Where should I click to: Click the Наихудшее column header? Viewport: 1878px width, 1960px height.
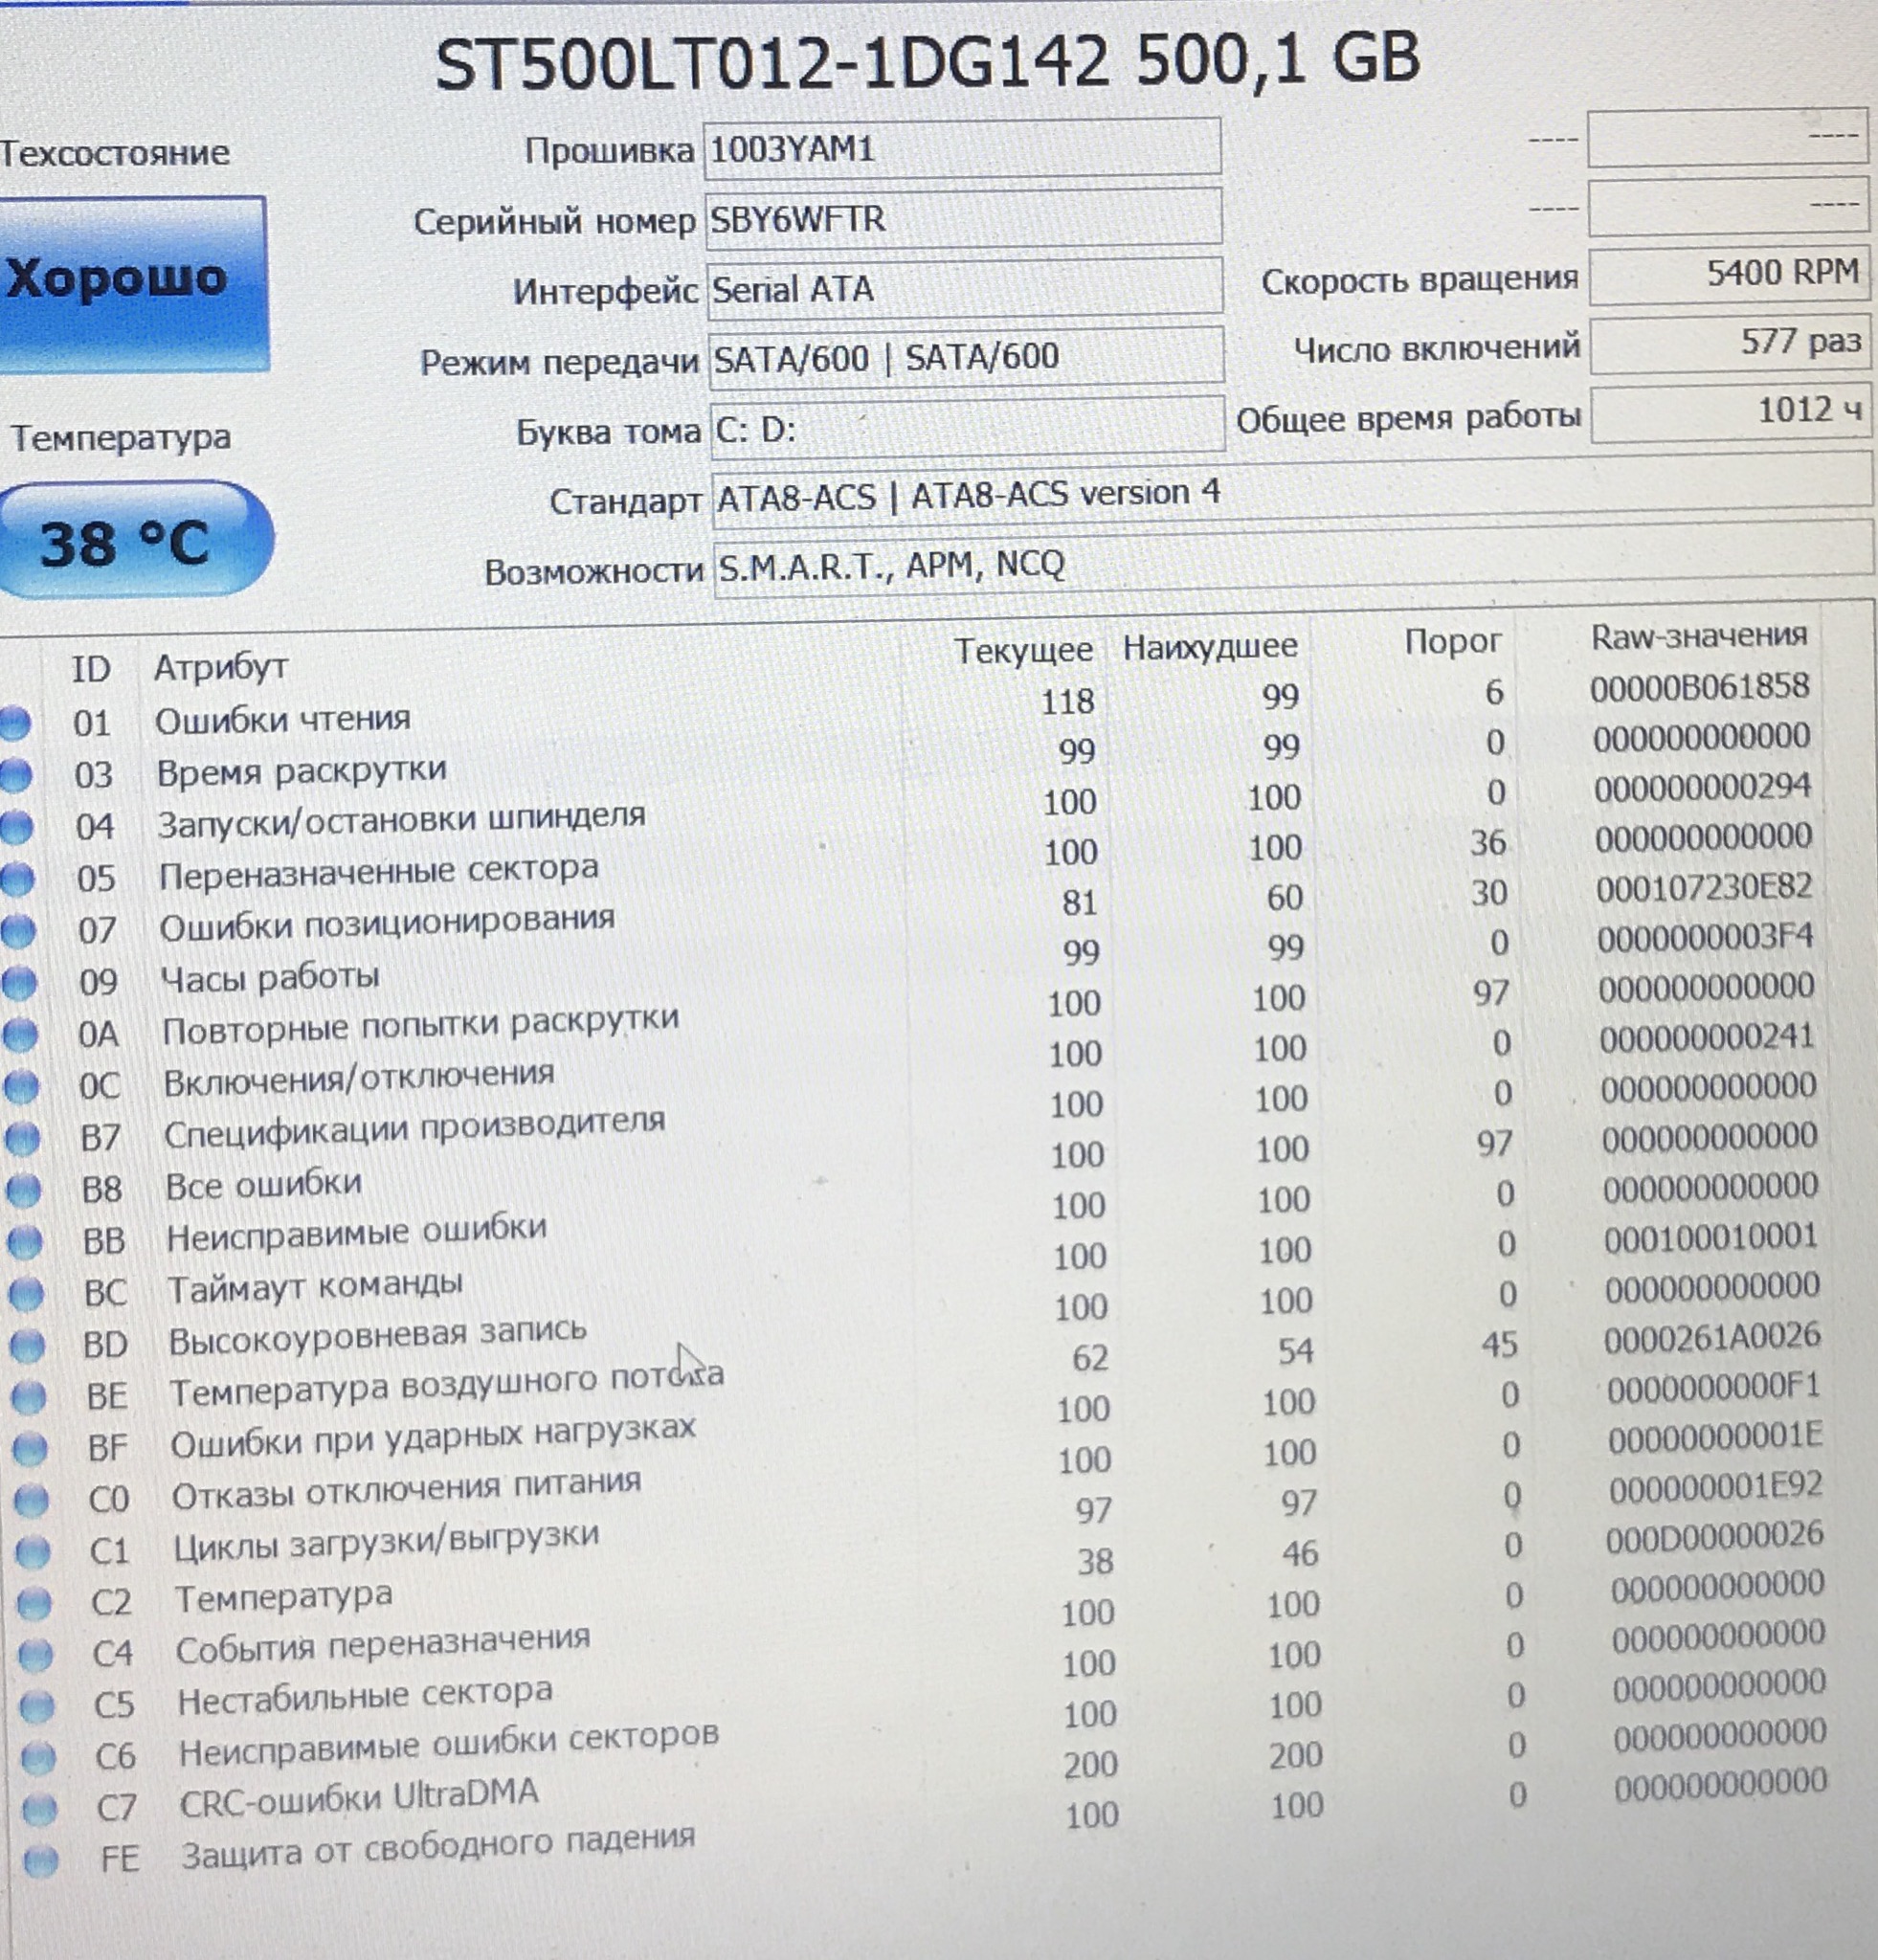pyautogui.click(x=1210, y=646)
